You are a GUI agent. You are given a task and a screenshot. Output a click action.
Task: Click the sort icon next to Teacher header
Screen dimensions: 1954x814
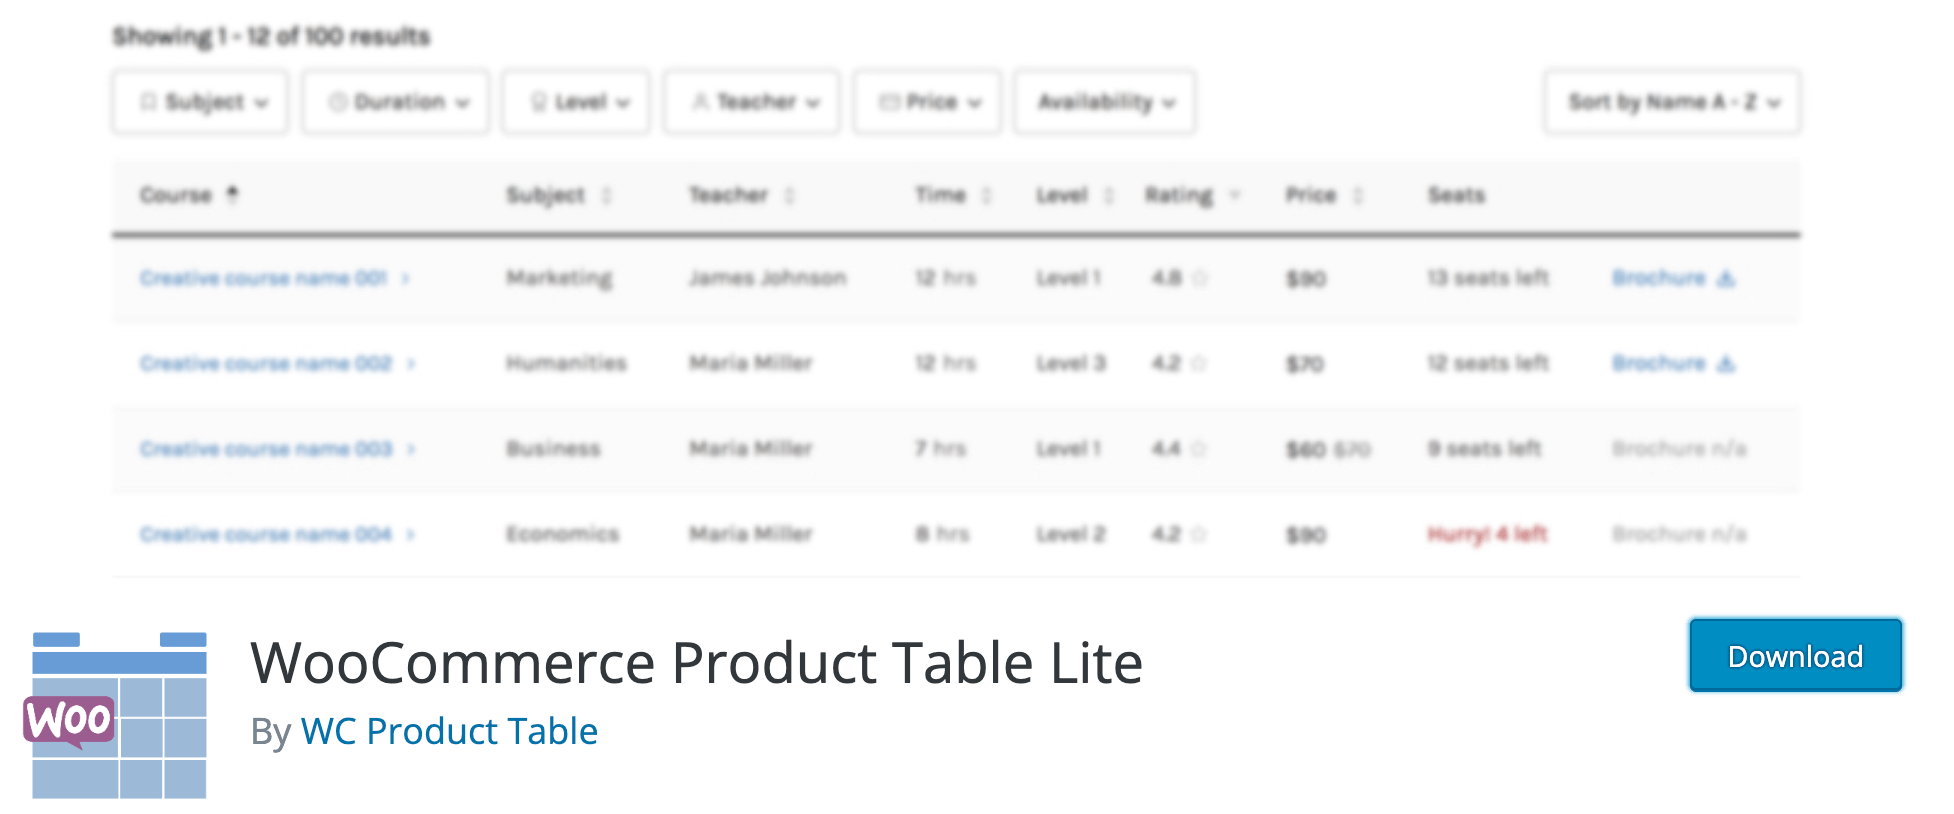pyautogui.click(x=790, y=196)
